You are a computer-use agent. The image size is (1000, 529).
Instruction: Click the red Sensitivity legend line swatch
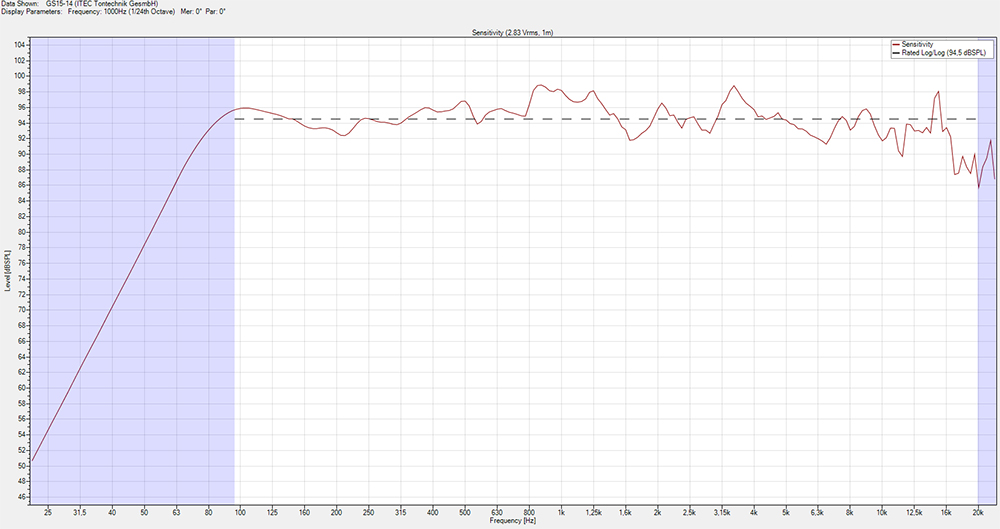(x=895, y=45)
